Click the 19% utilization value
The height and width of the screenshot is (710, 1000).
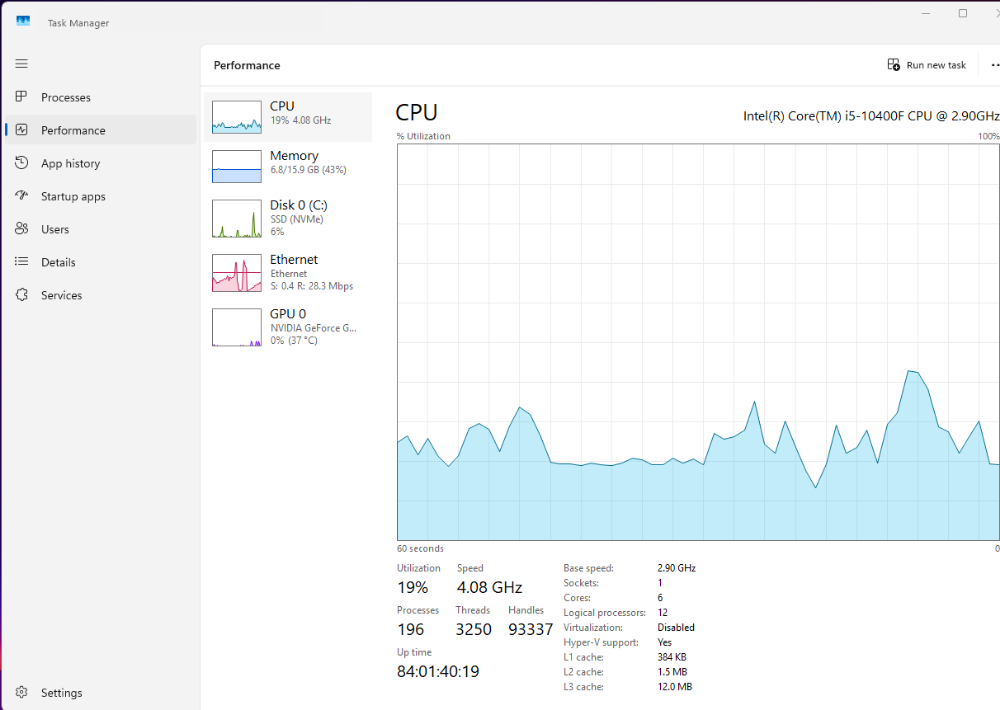tap(412, 588)
